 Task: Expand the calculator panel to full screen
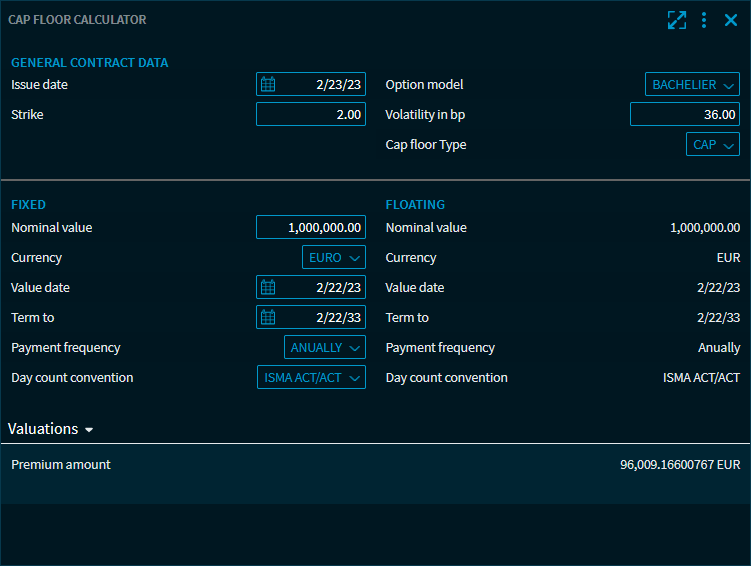(677, 20)
